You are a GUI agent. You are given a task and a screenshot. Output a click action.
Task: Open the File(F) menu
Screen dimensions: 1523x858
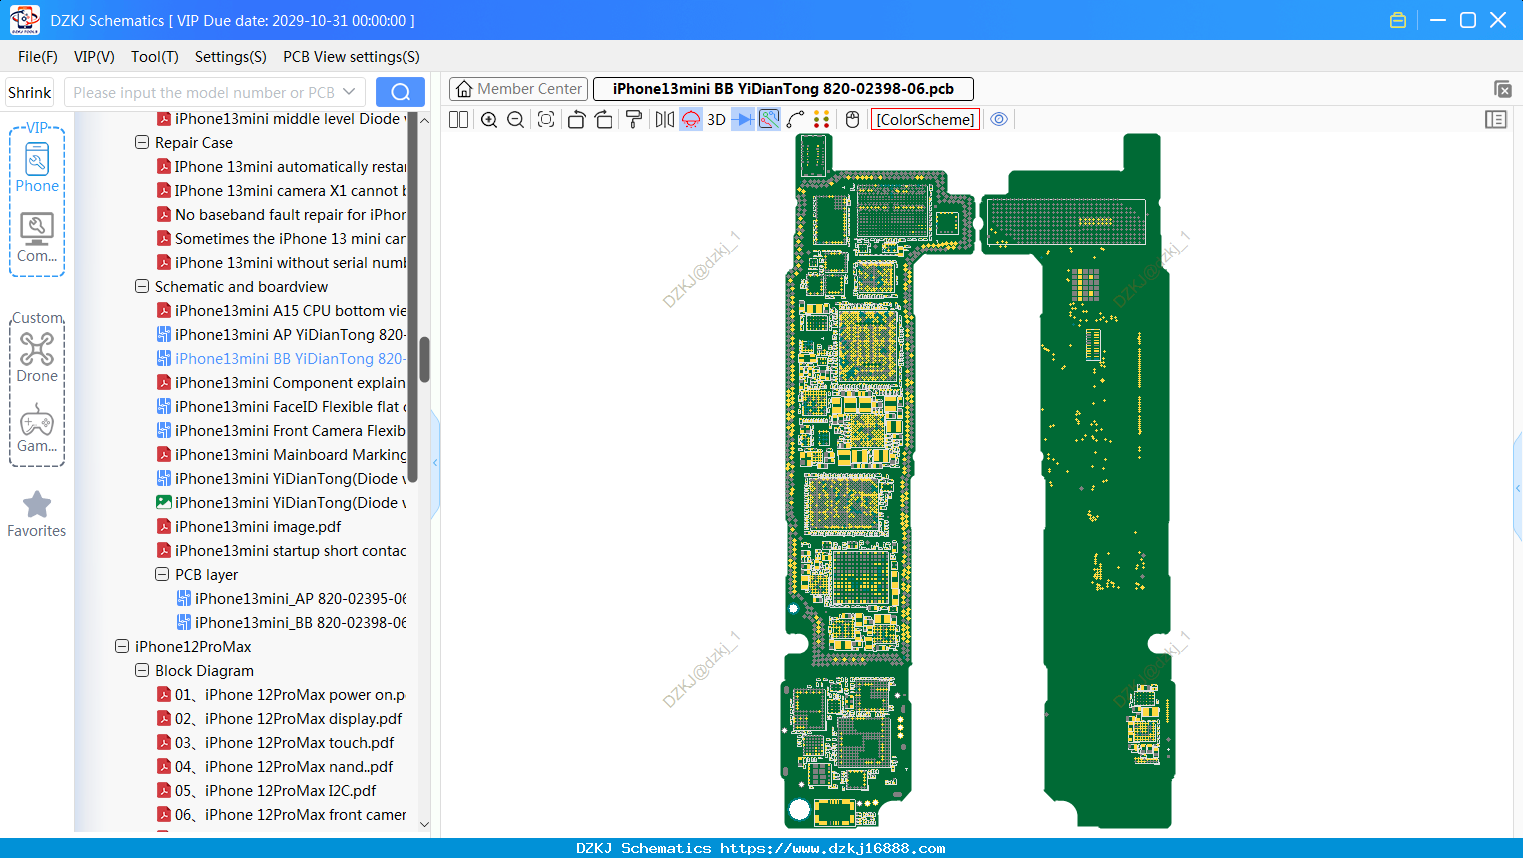(38, 57)
